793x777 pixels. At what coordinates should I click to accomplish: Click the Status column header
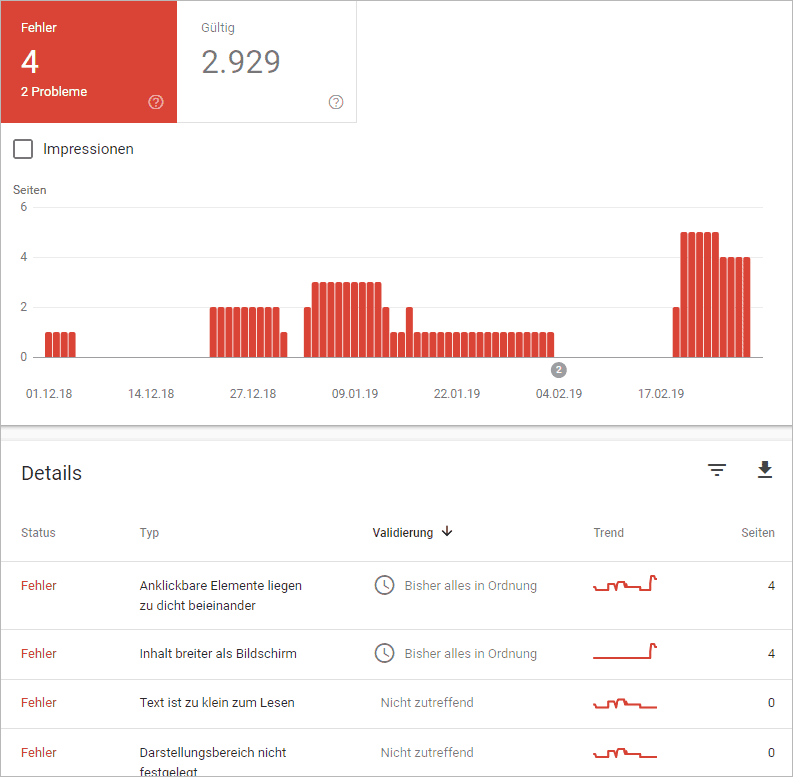(38, 533)
